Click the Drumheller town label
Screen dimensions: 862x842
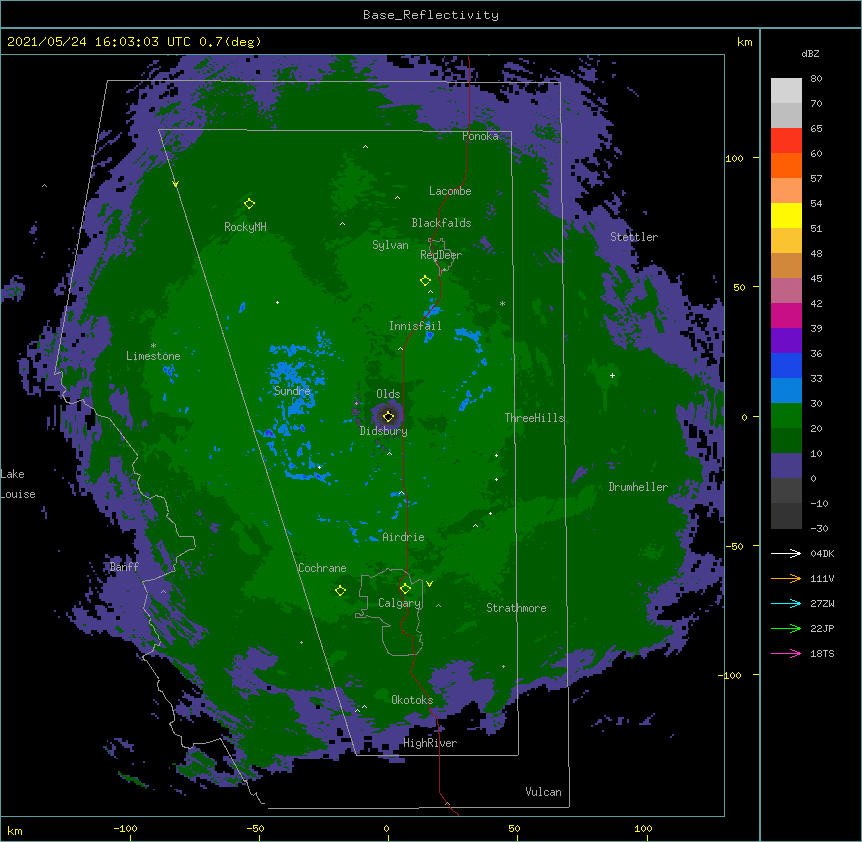(638, 487)
